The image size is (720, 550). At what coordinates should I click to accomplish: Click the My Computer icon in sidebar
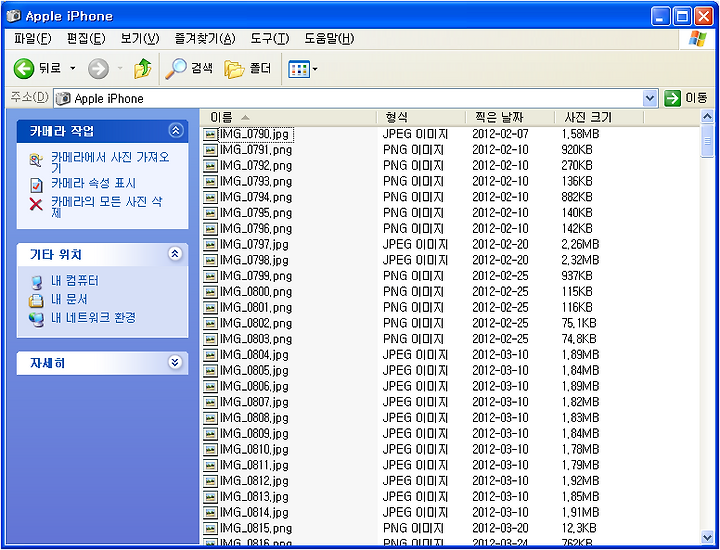(x=36, y=282)
